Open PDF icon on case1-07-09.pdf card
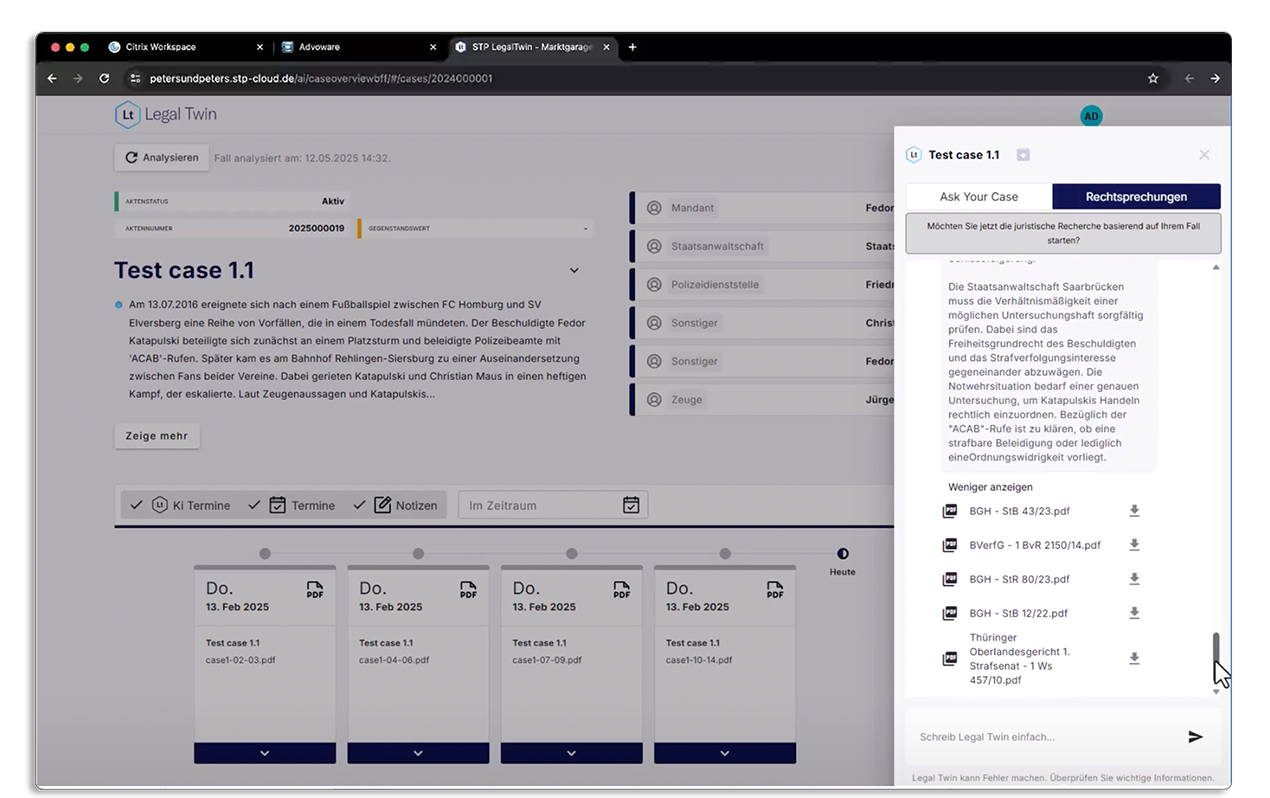 [x=622, y=590]
